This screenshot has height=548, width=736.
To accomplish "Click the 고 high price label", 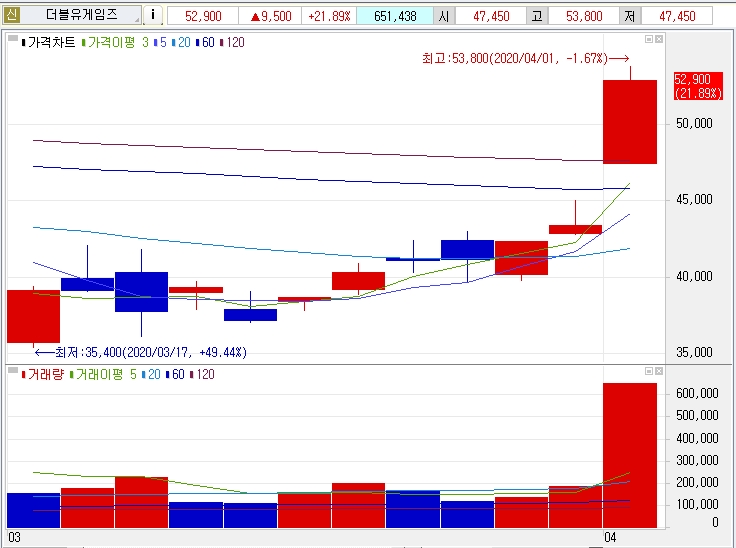I will (537, 16).
